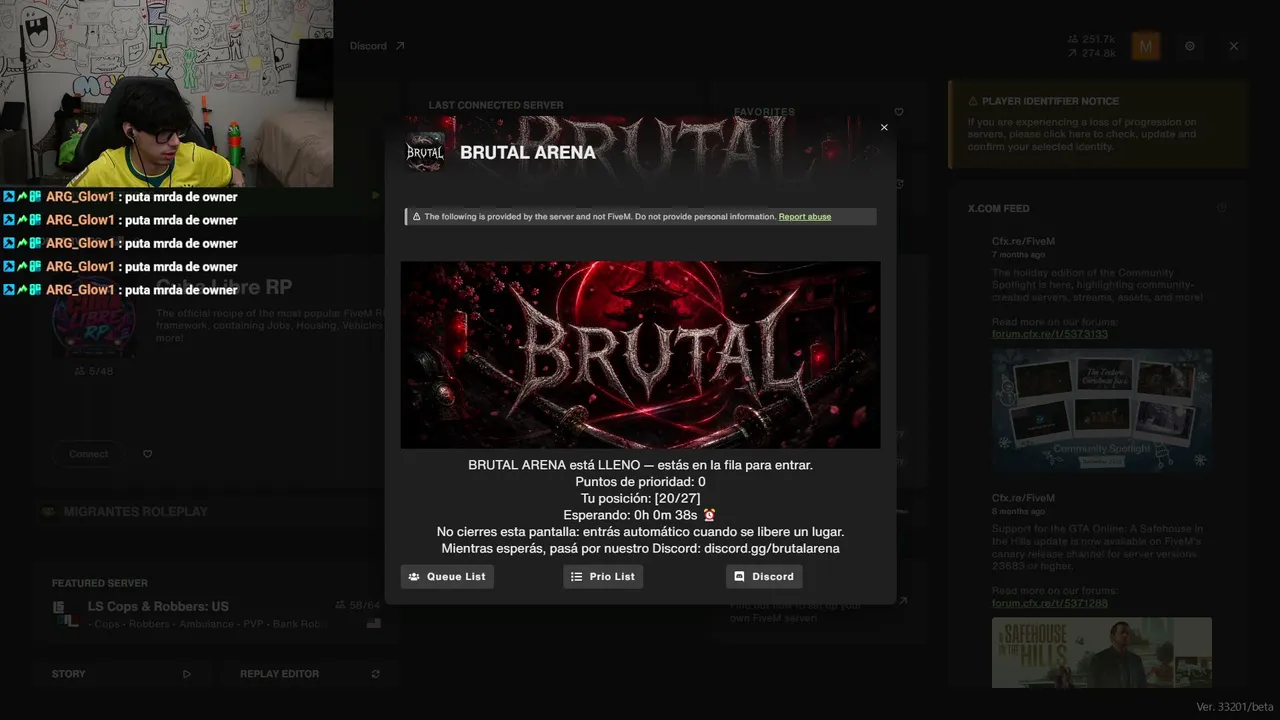The width and height of the screenshot is (1280, 720).
Task: Open the Safehouse in the Hills feed image
Action: point(1102,652)
